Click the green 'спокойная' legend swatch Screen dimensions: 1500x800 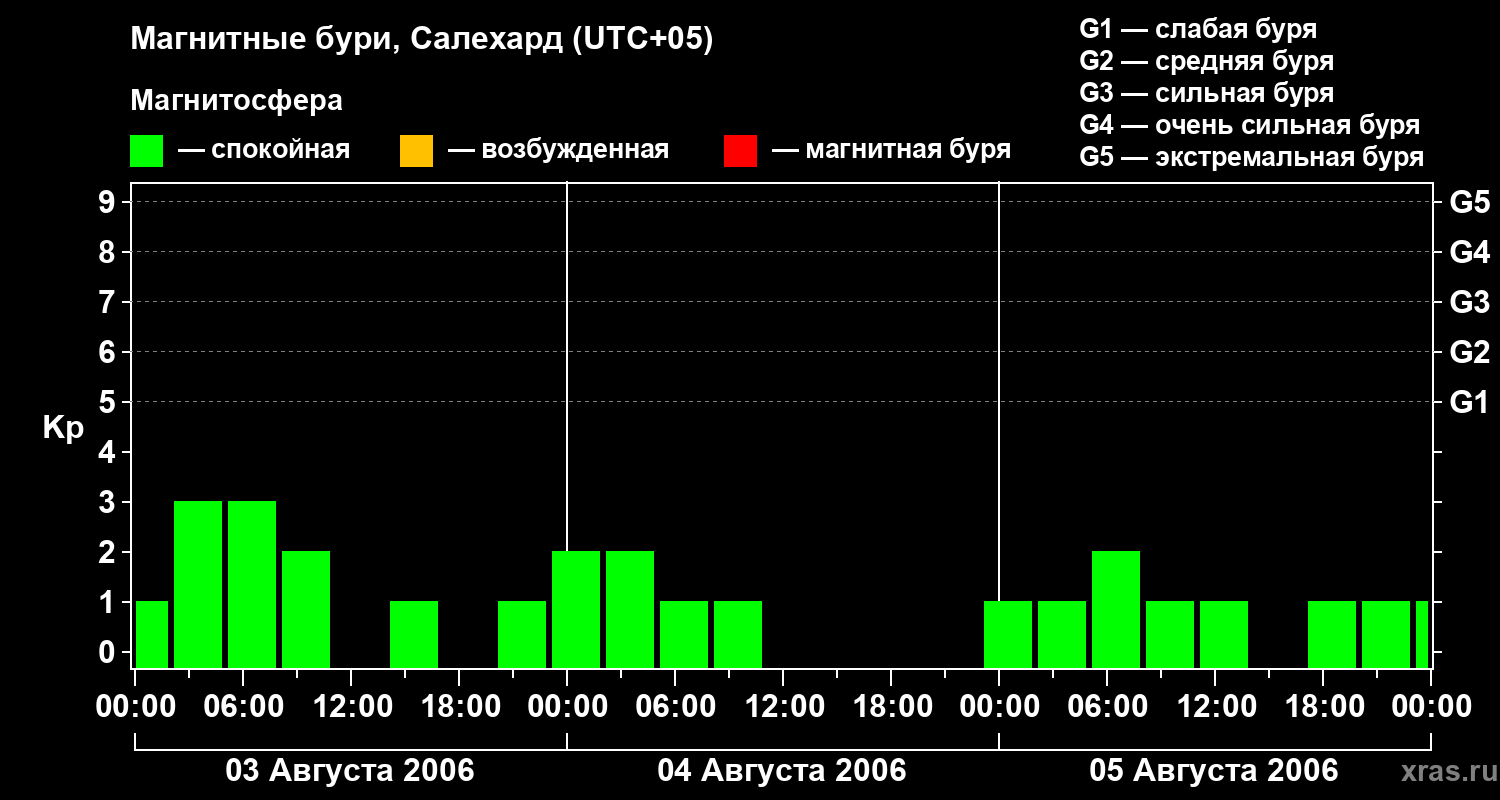147,151
